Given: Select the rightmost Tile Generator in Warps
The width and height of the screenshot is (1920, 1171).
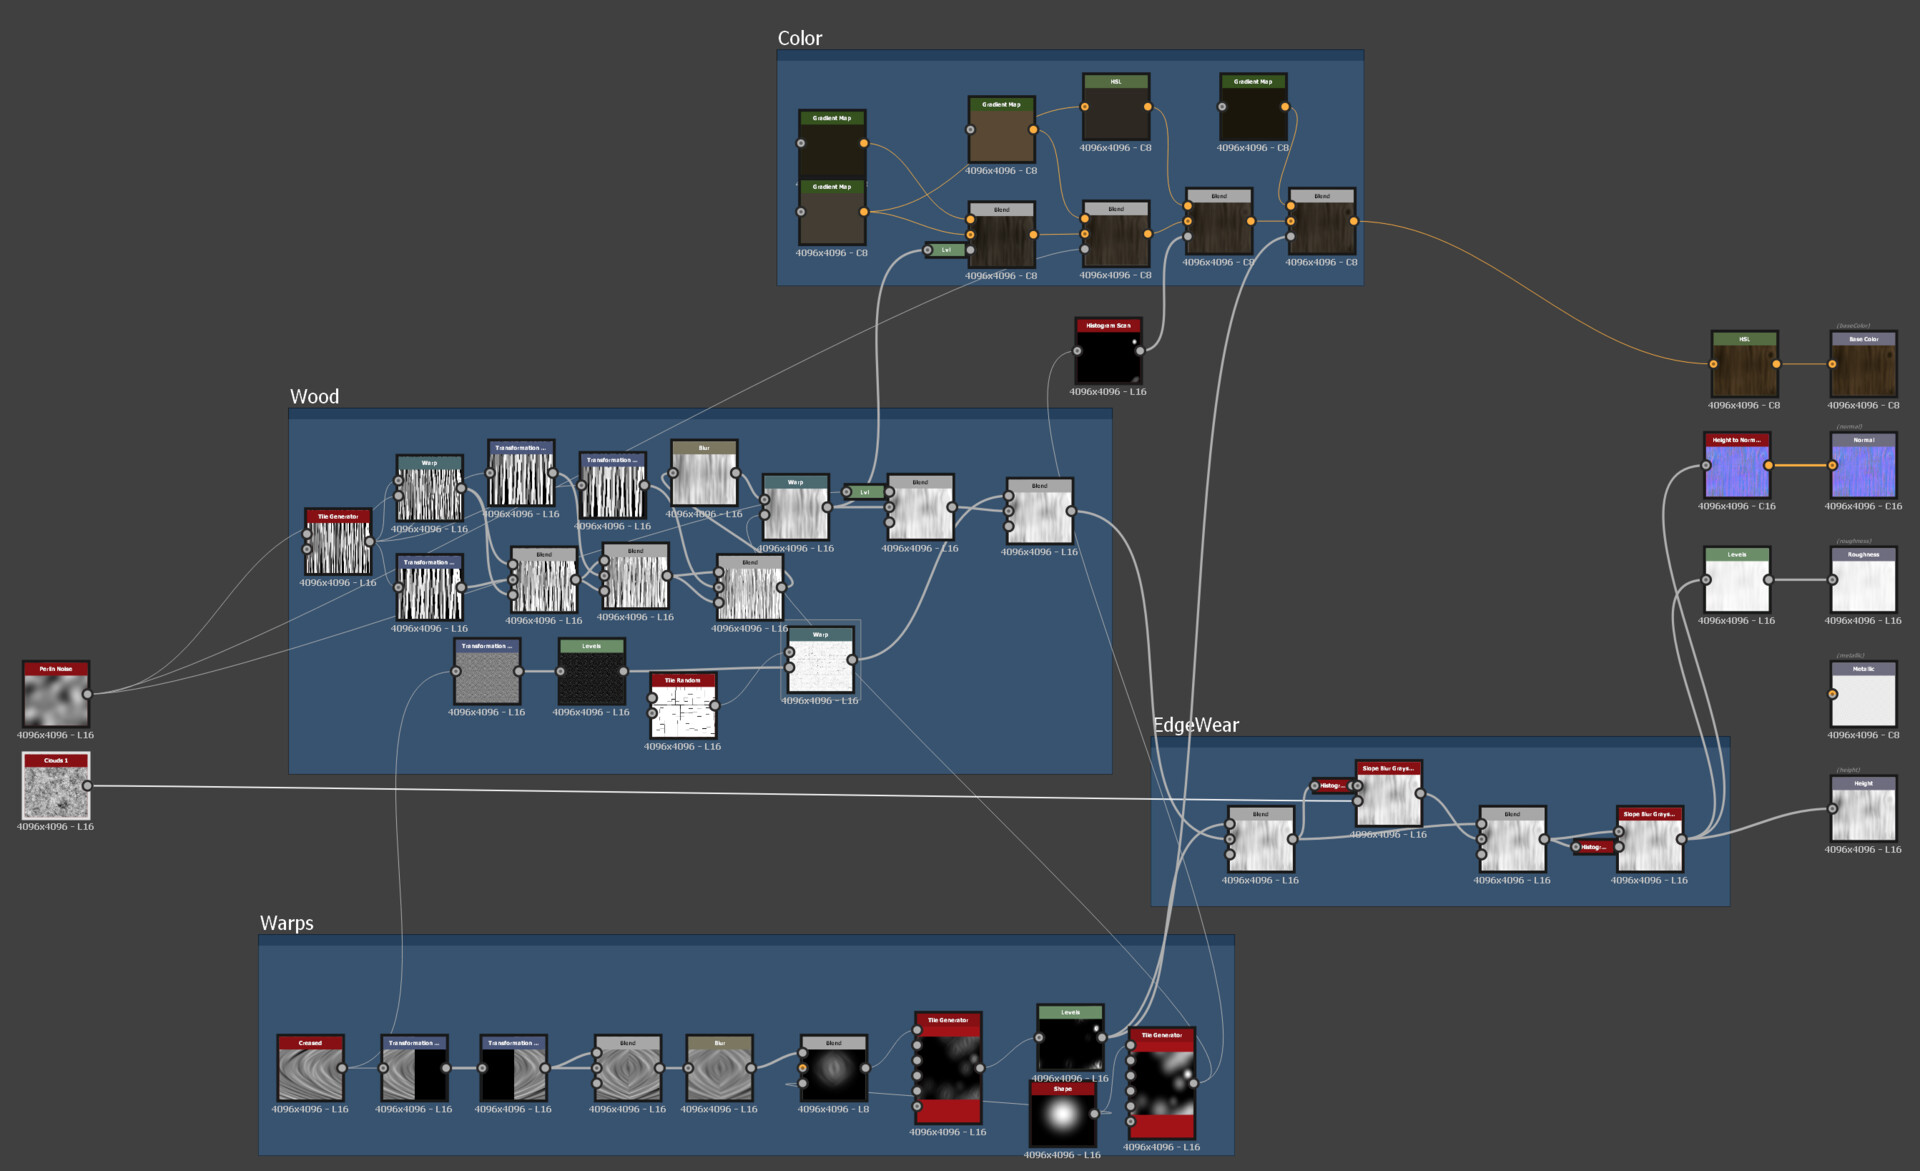Looking at the screenshot, I should click(1162, 1084).
